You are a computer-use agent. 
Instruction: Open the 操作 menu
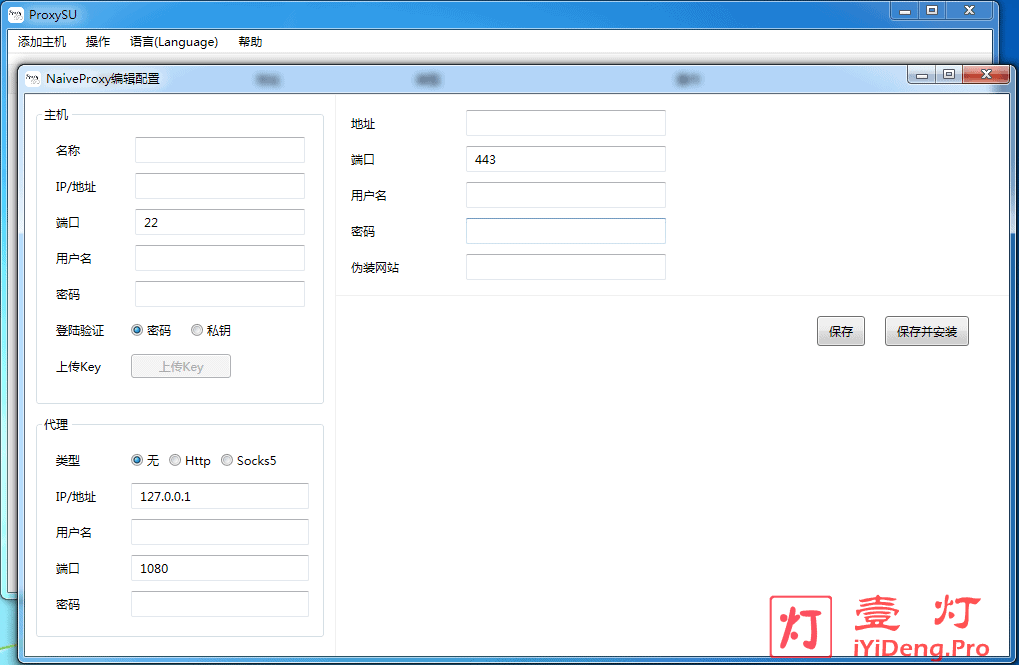click(x=98, y=42)
